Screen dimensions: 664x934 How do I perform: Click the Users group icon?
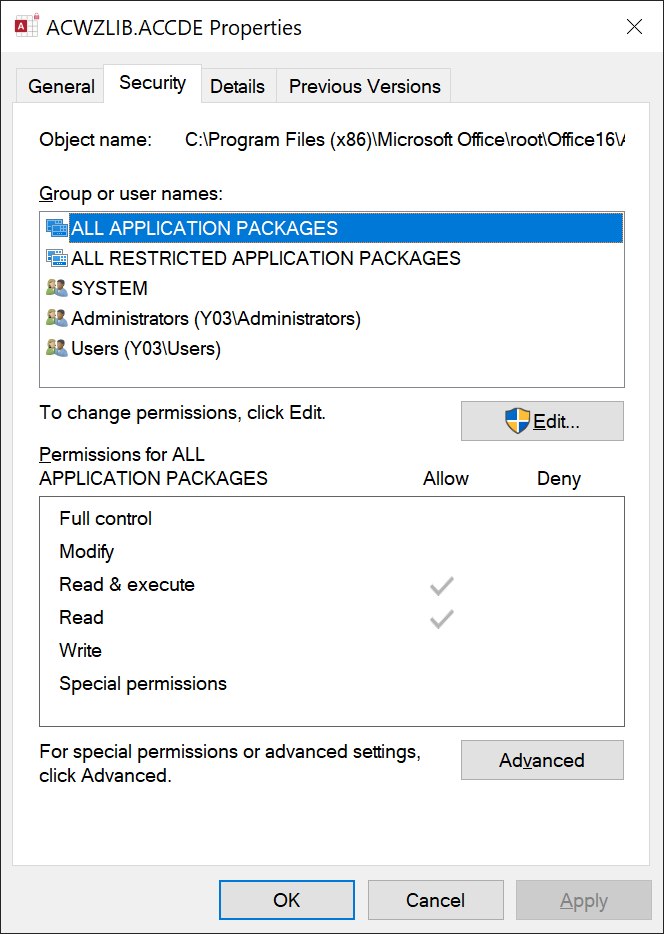click(56, 348)
